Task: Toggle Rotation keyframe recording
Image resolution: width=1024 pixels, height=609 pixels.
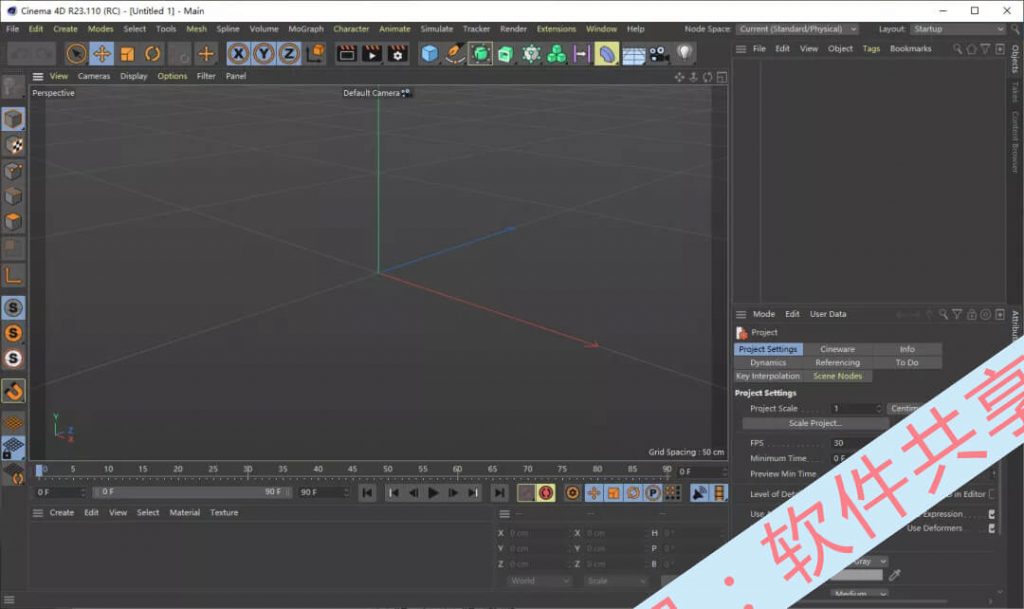Action: 633,493
